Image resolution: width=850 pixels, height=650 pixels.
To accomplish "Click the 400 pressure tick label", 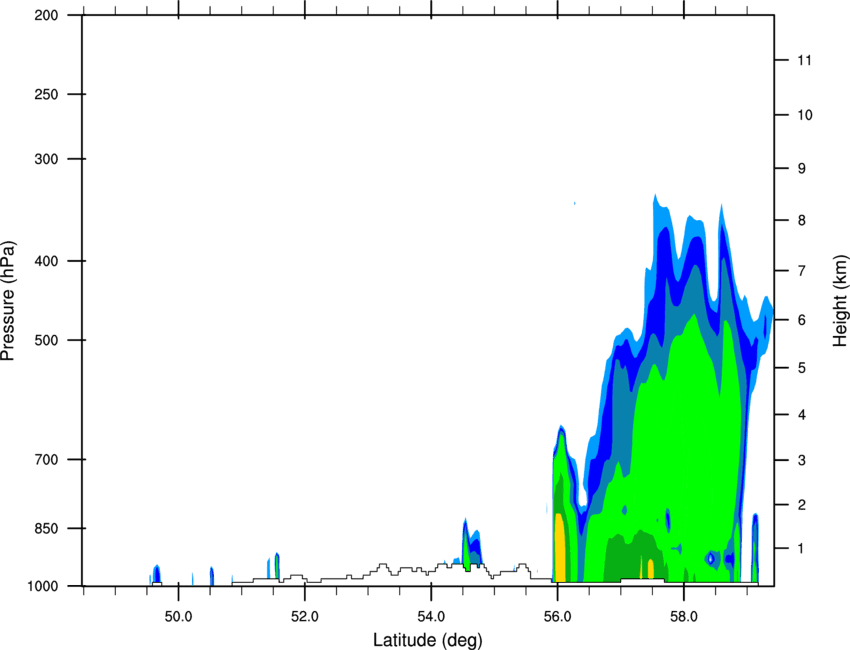I will [46, 261].
